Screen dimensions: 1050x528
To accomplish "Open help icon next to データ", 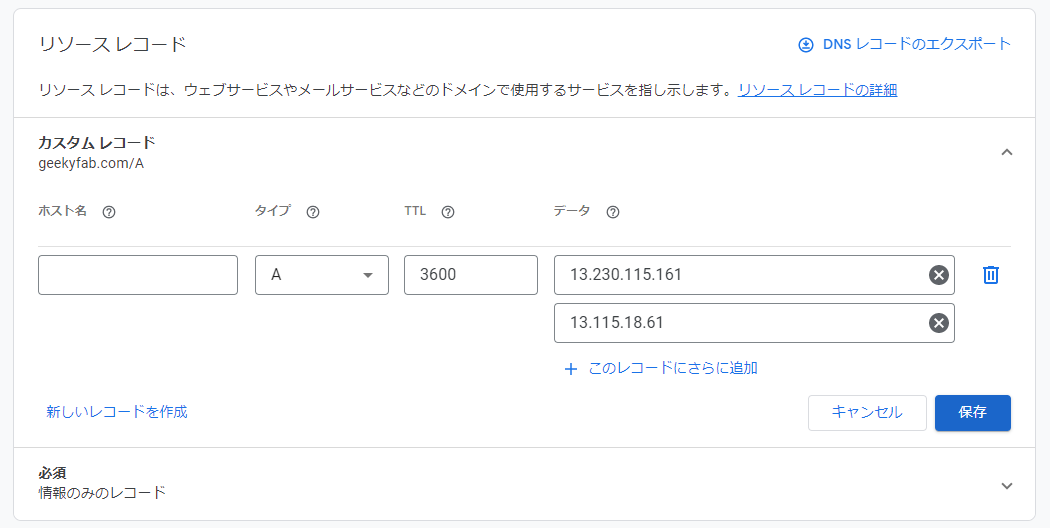I will (x=613, y=212).
